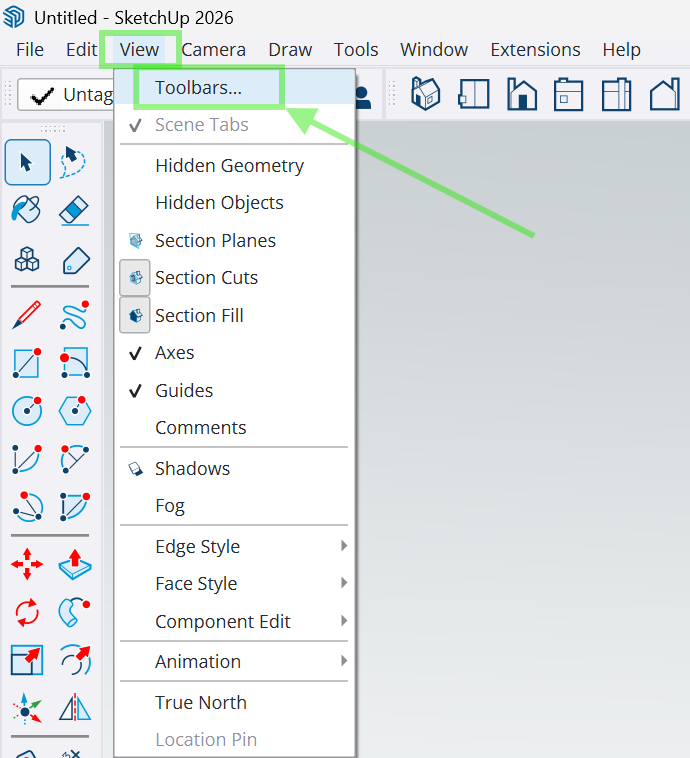Select the Select arrow tool
This screenshot has height=758, width=690.
tap(28, 162)
